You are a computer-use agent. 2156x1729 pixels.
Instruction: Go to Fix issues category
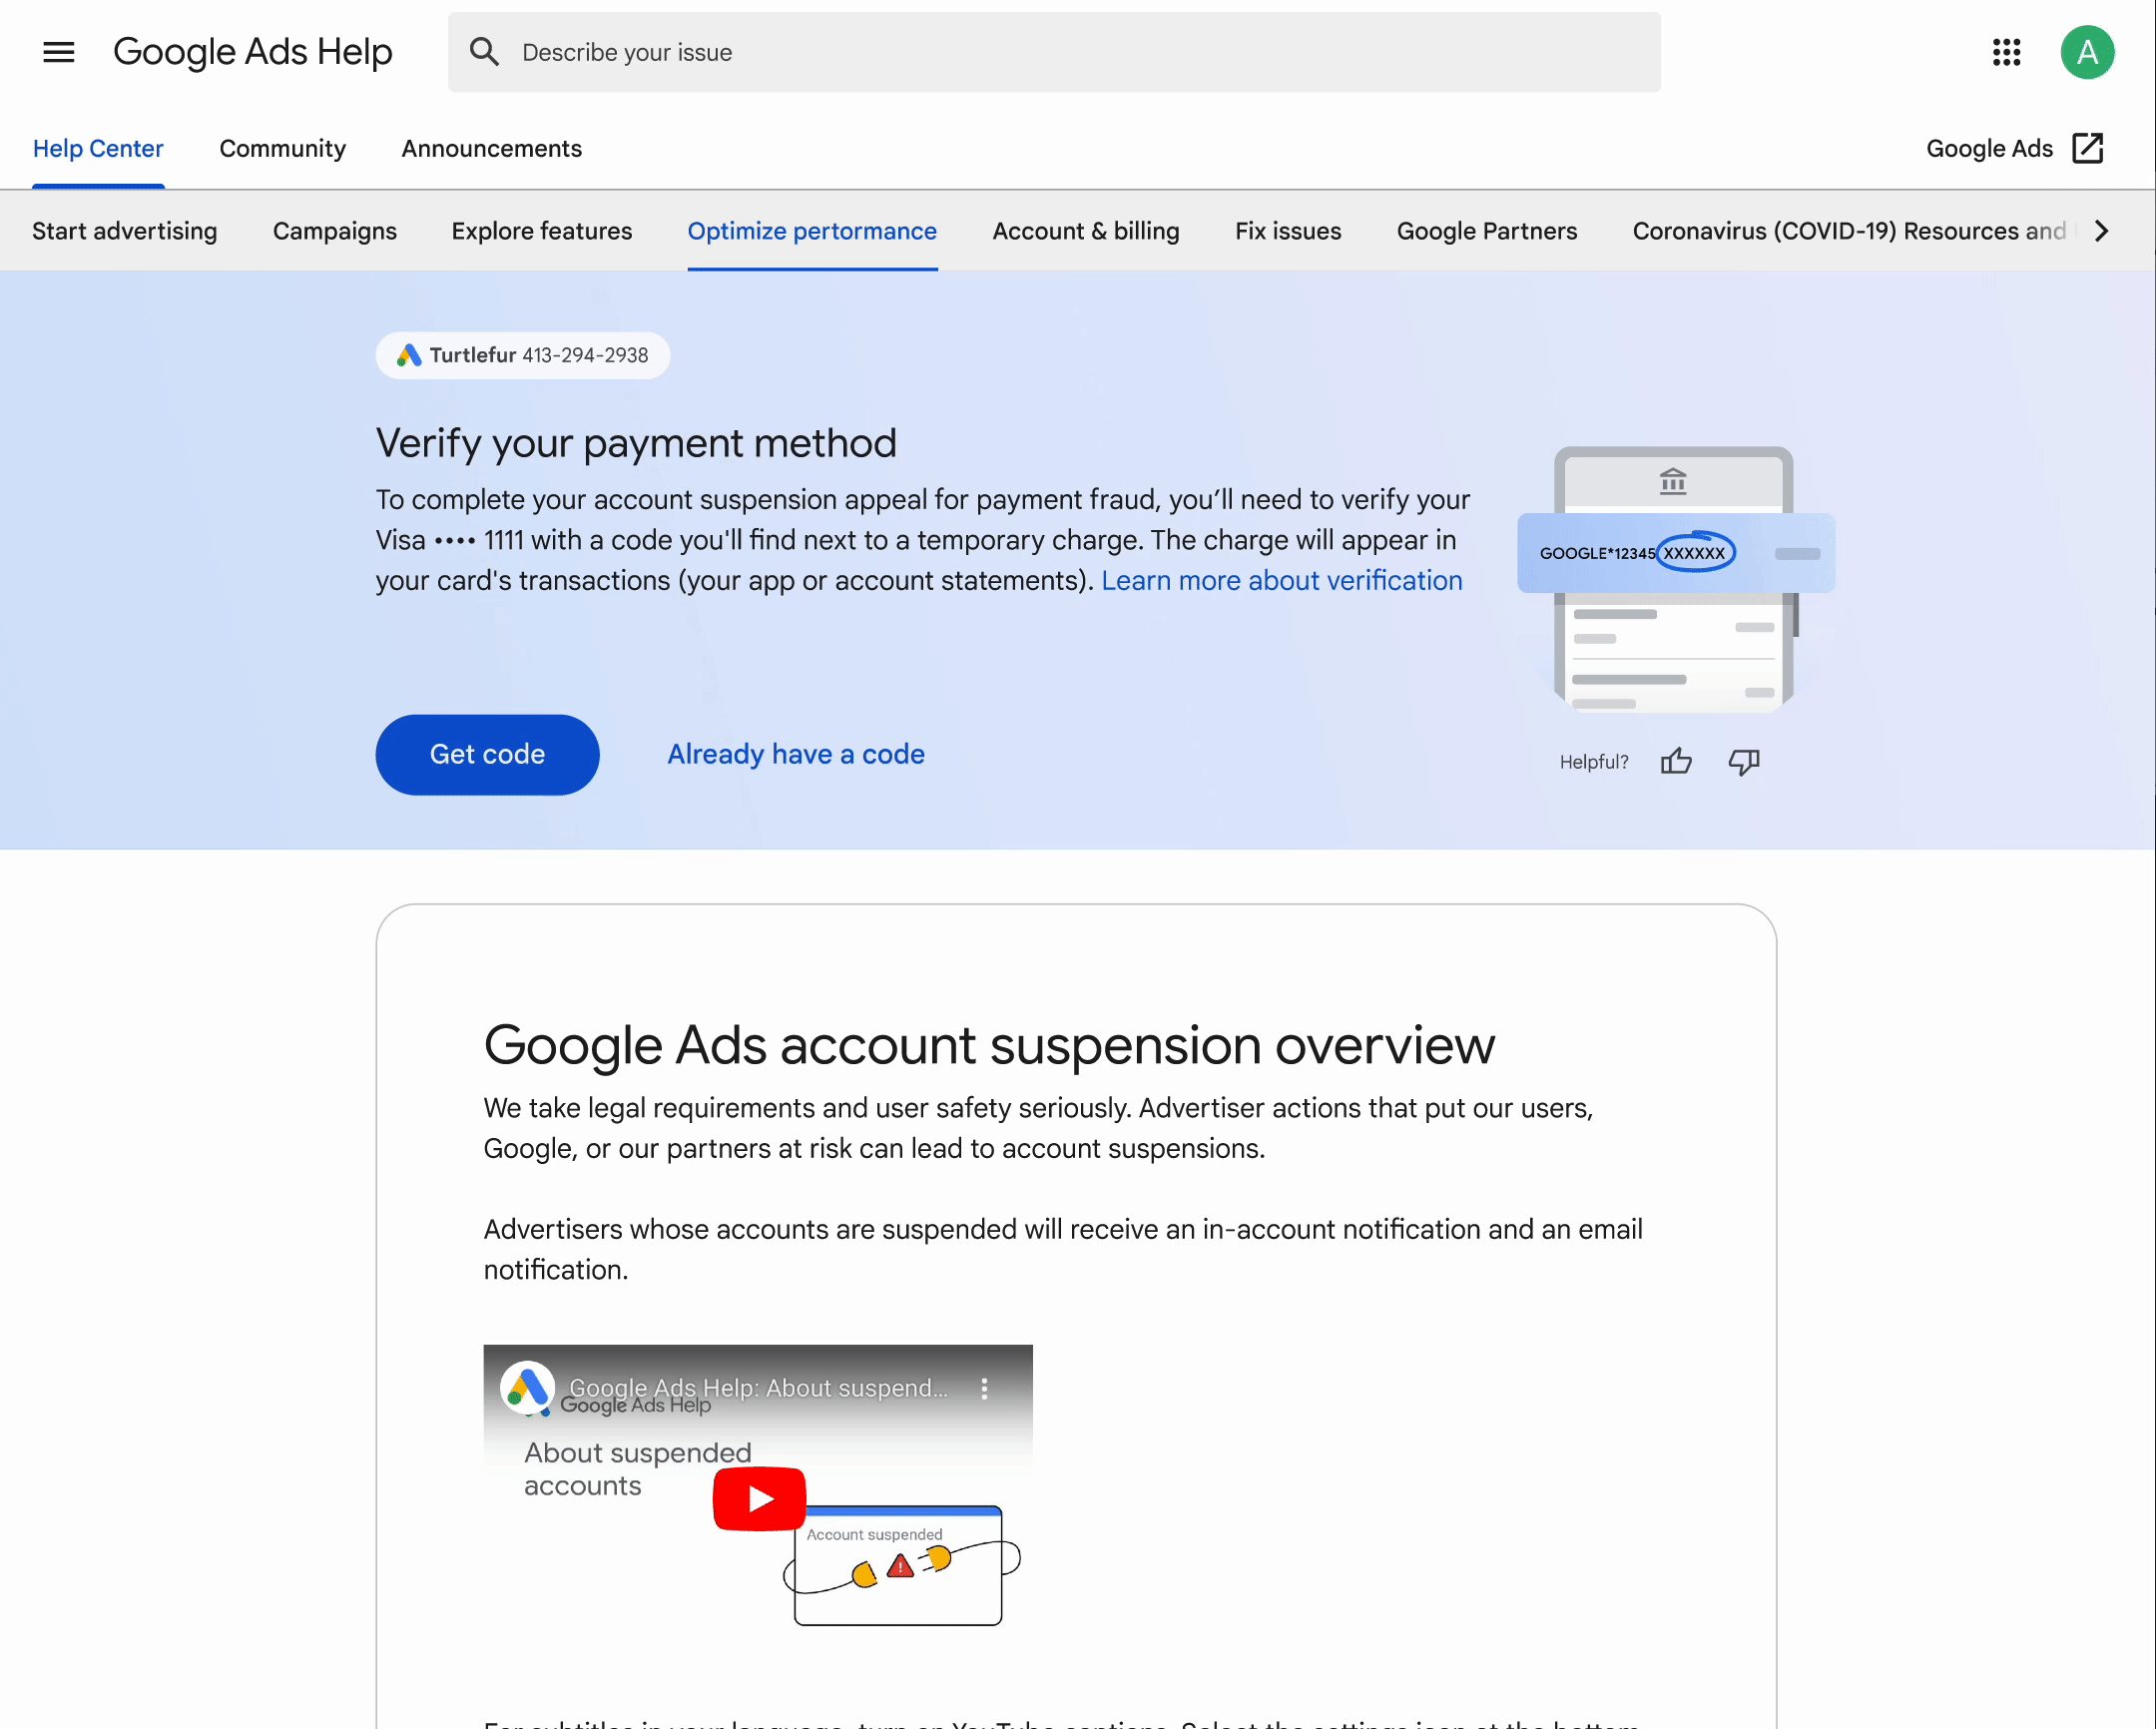point(1288,231)
